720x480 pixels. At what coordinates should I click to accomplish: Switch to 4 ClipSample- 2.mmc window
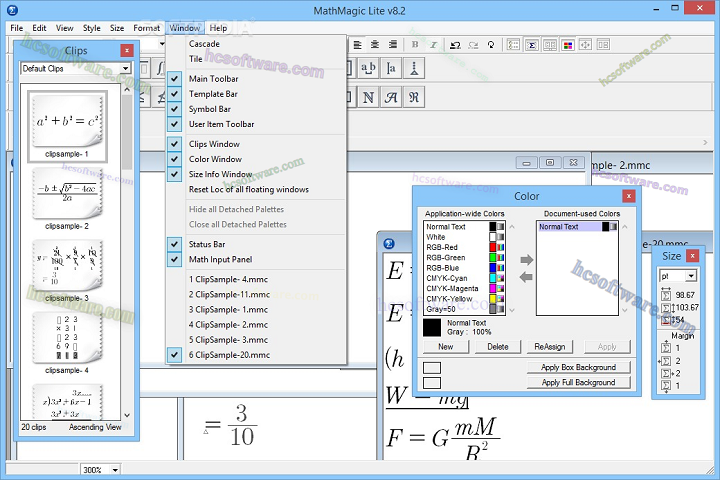(256, 324)
